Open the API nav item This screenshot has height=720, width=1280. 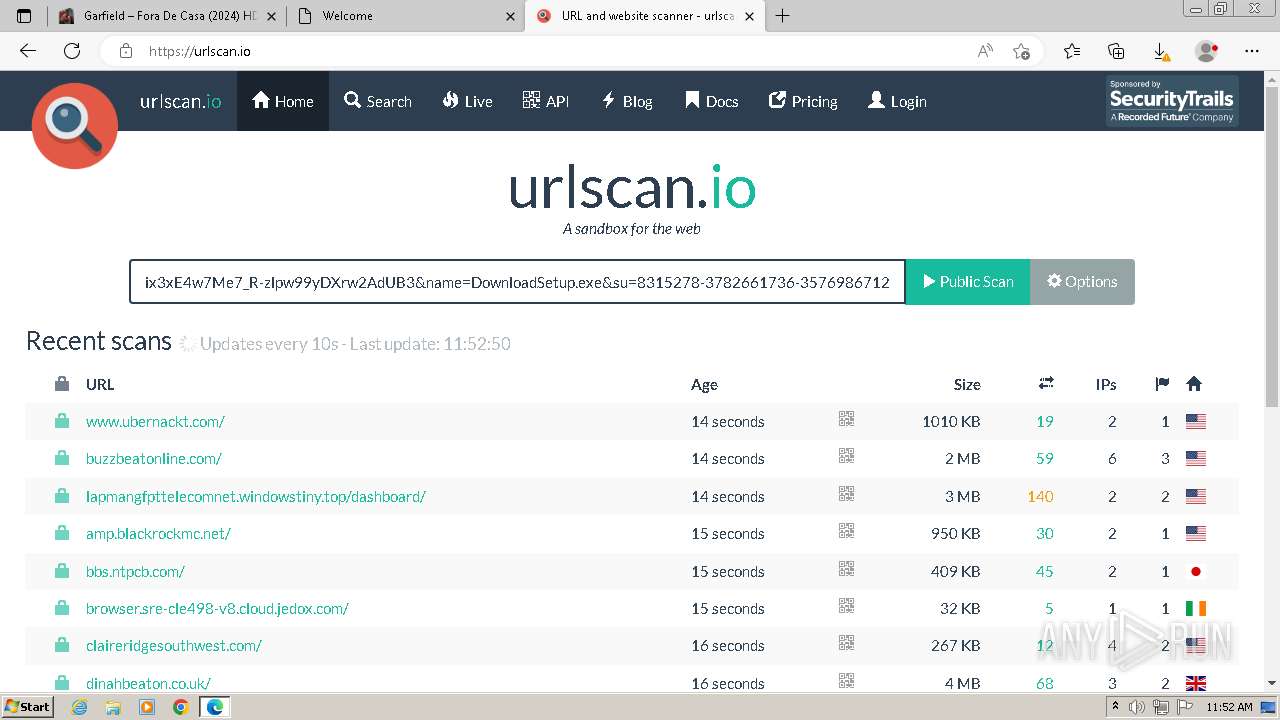[x=546, y=101]
